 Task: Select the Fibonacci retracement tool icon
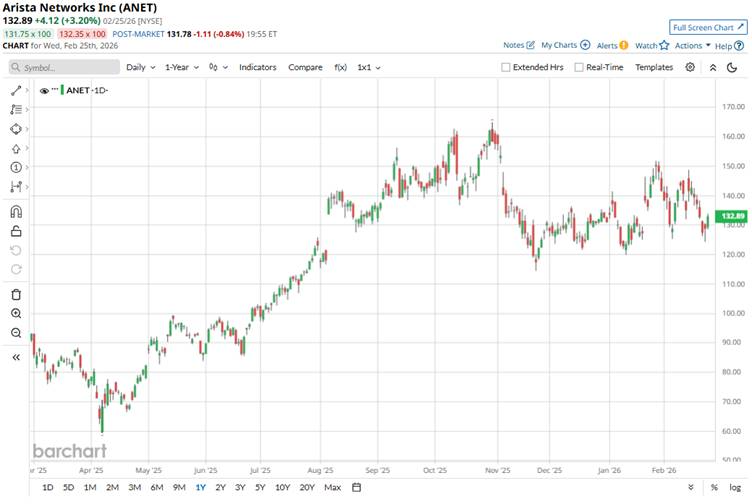pos(16,109)
